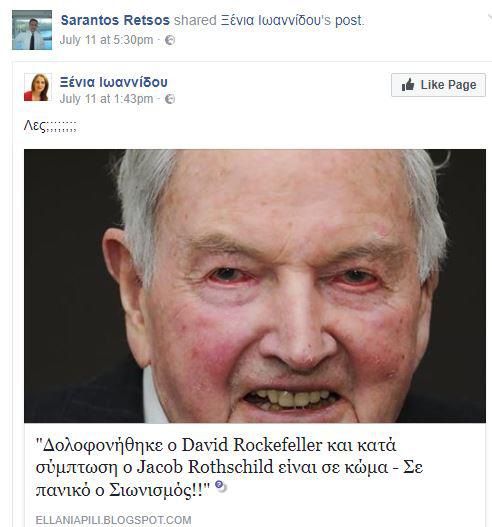The image size is (492, 527).
Task: Click the 'Λες;;;;;;;;' caption text
Action: coord(50,126)
